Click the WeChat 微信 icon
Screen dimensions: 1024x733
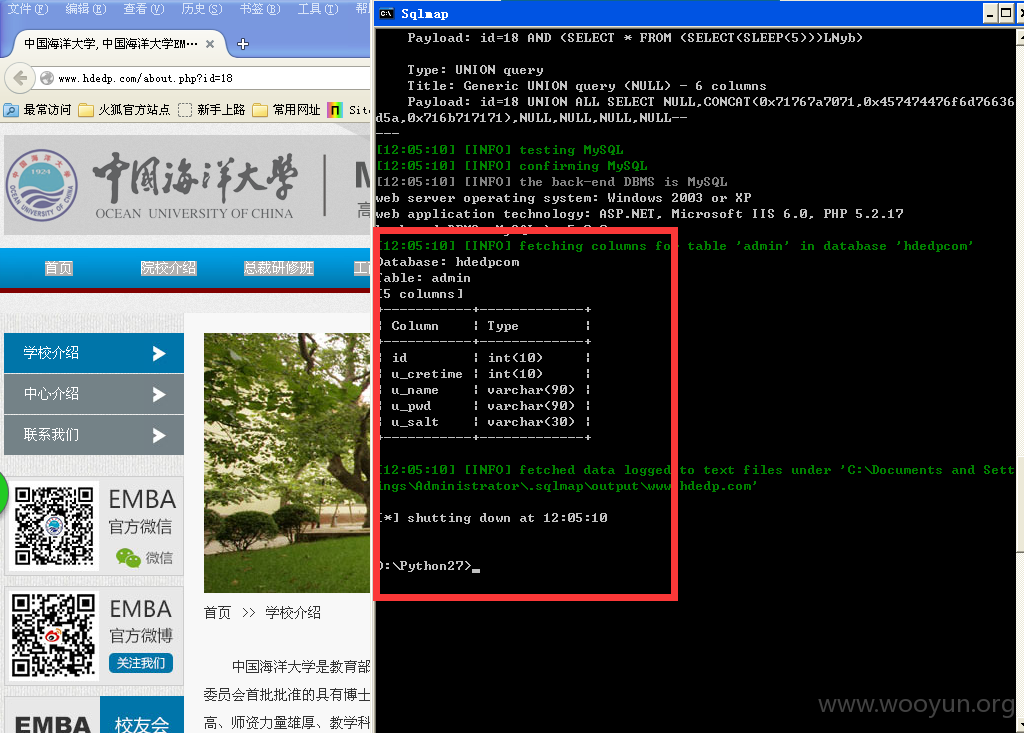pos(128,558)
